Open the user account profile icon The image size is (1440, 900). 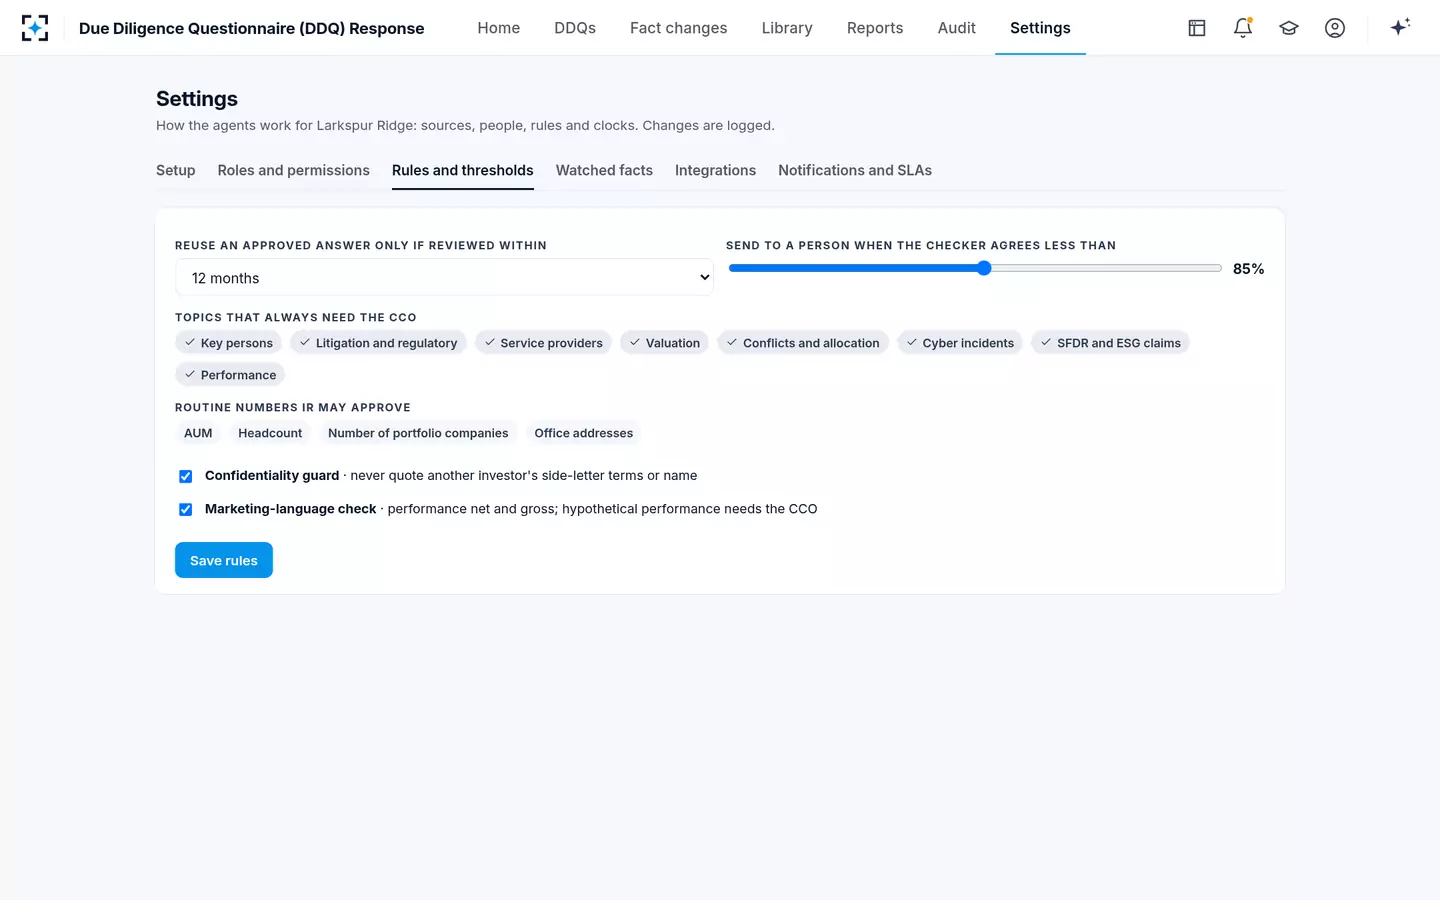(1335, 28)
